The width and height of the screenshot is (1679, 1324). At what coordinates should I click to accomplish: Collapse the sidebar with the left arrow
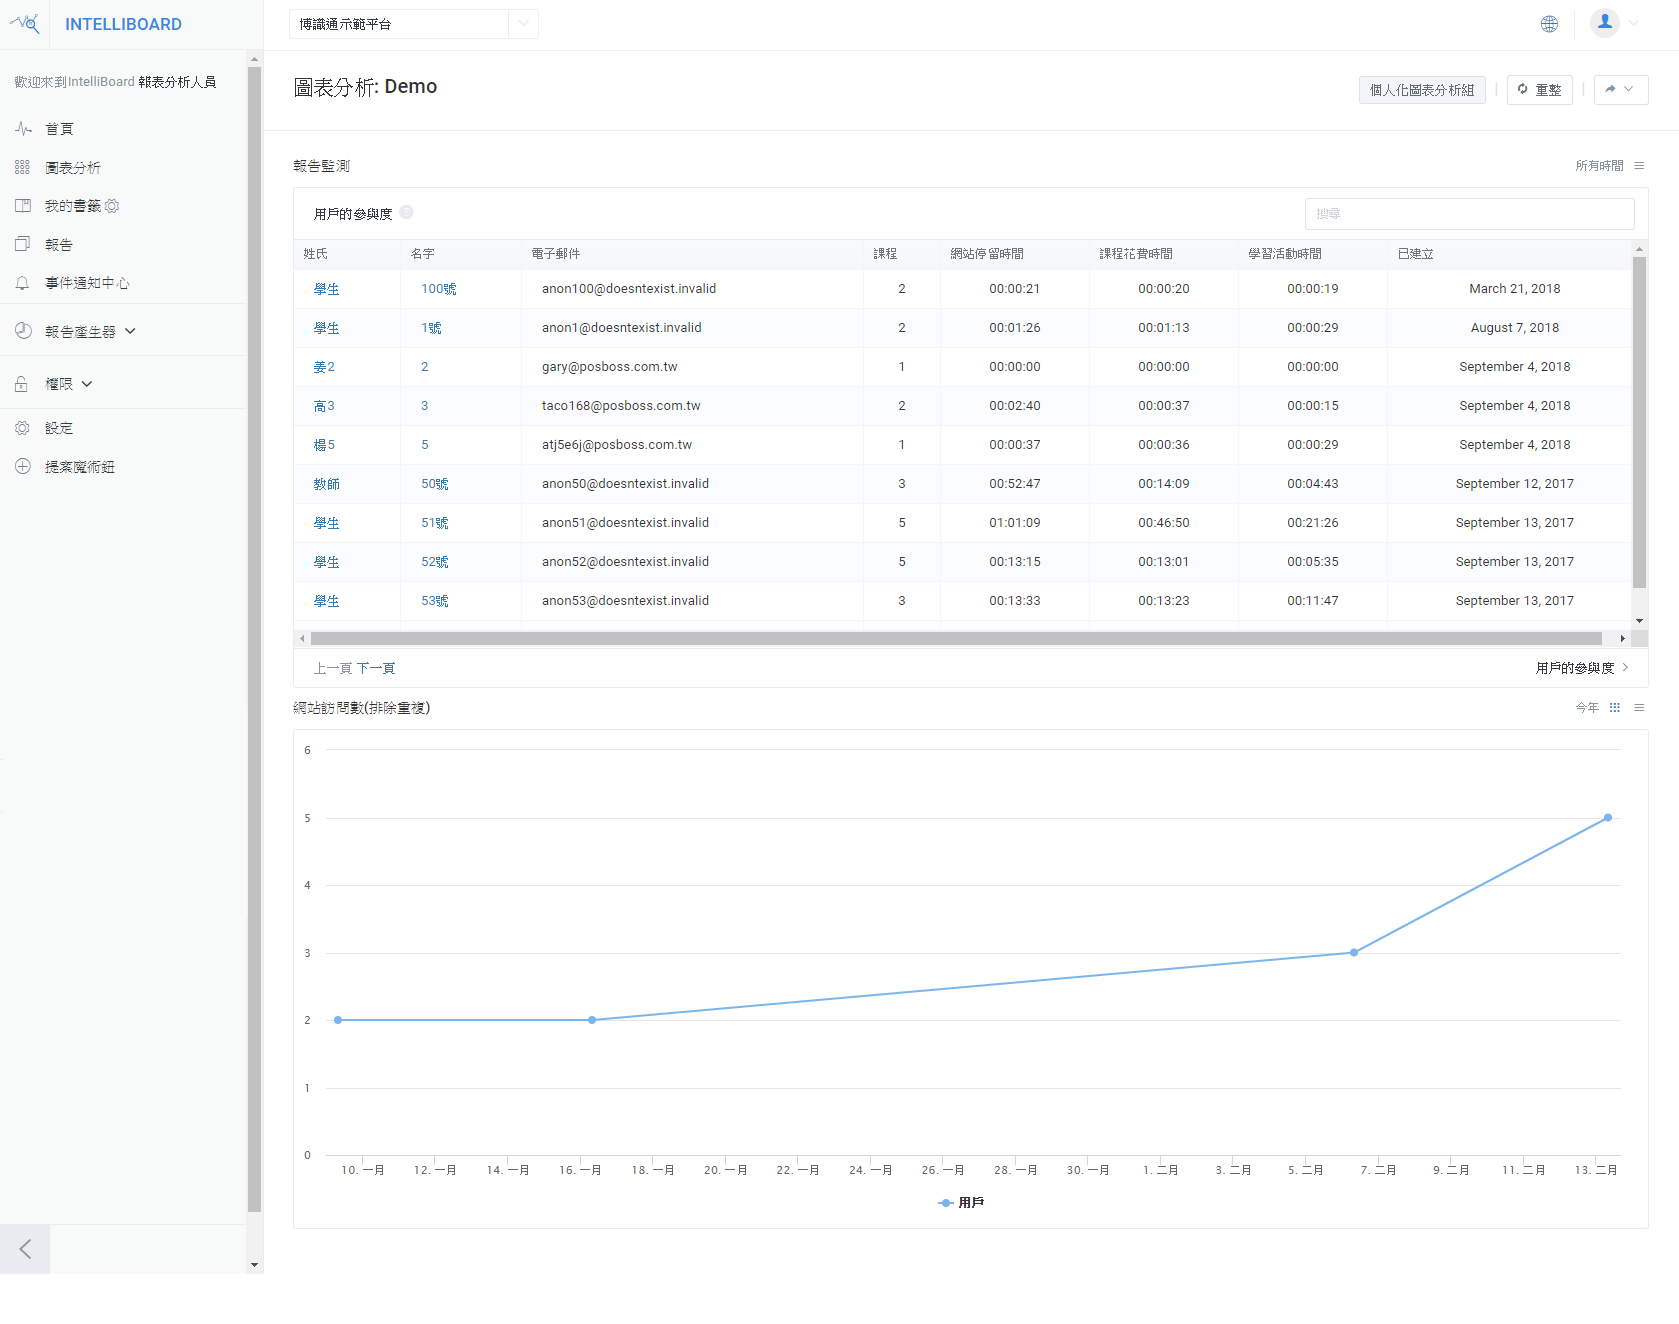pos(25,1249)
